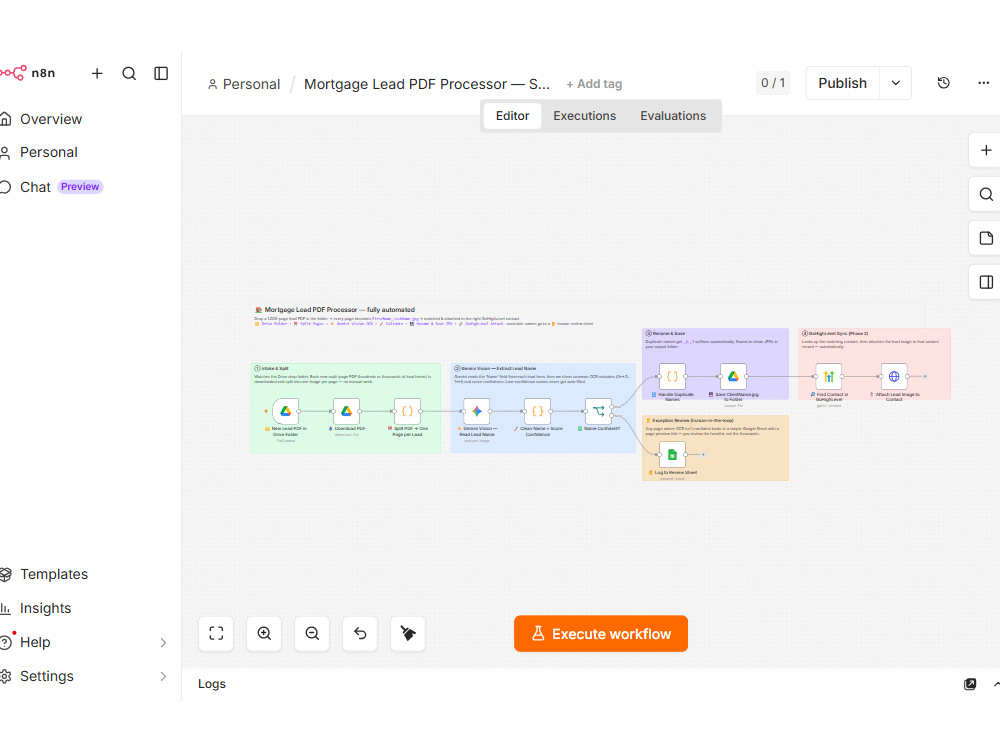
Task: Select the Name Confident? switch node
Action: 598,411
